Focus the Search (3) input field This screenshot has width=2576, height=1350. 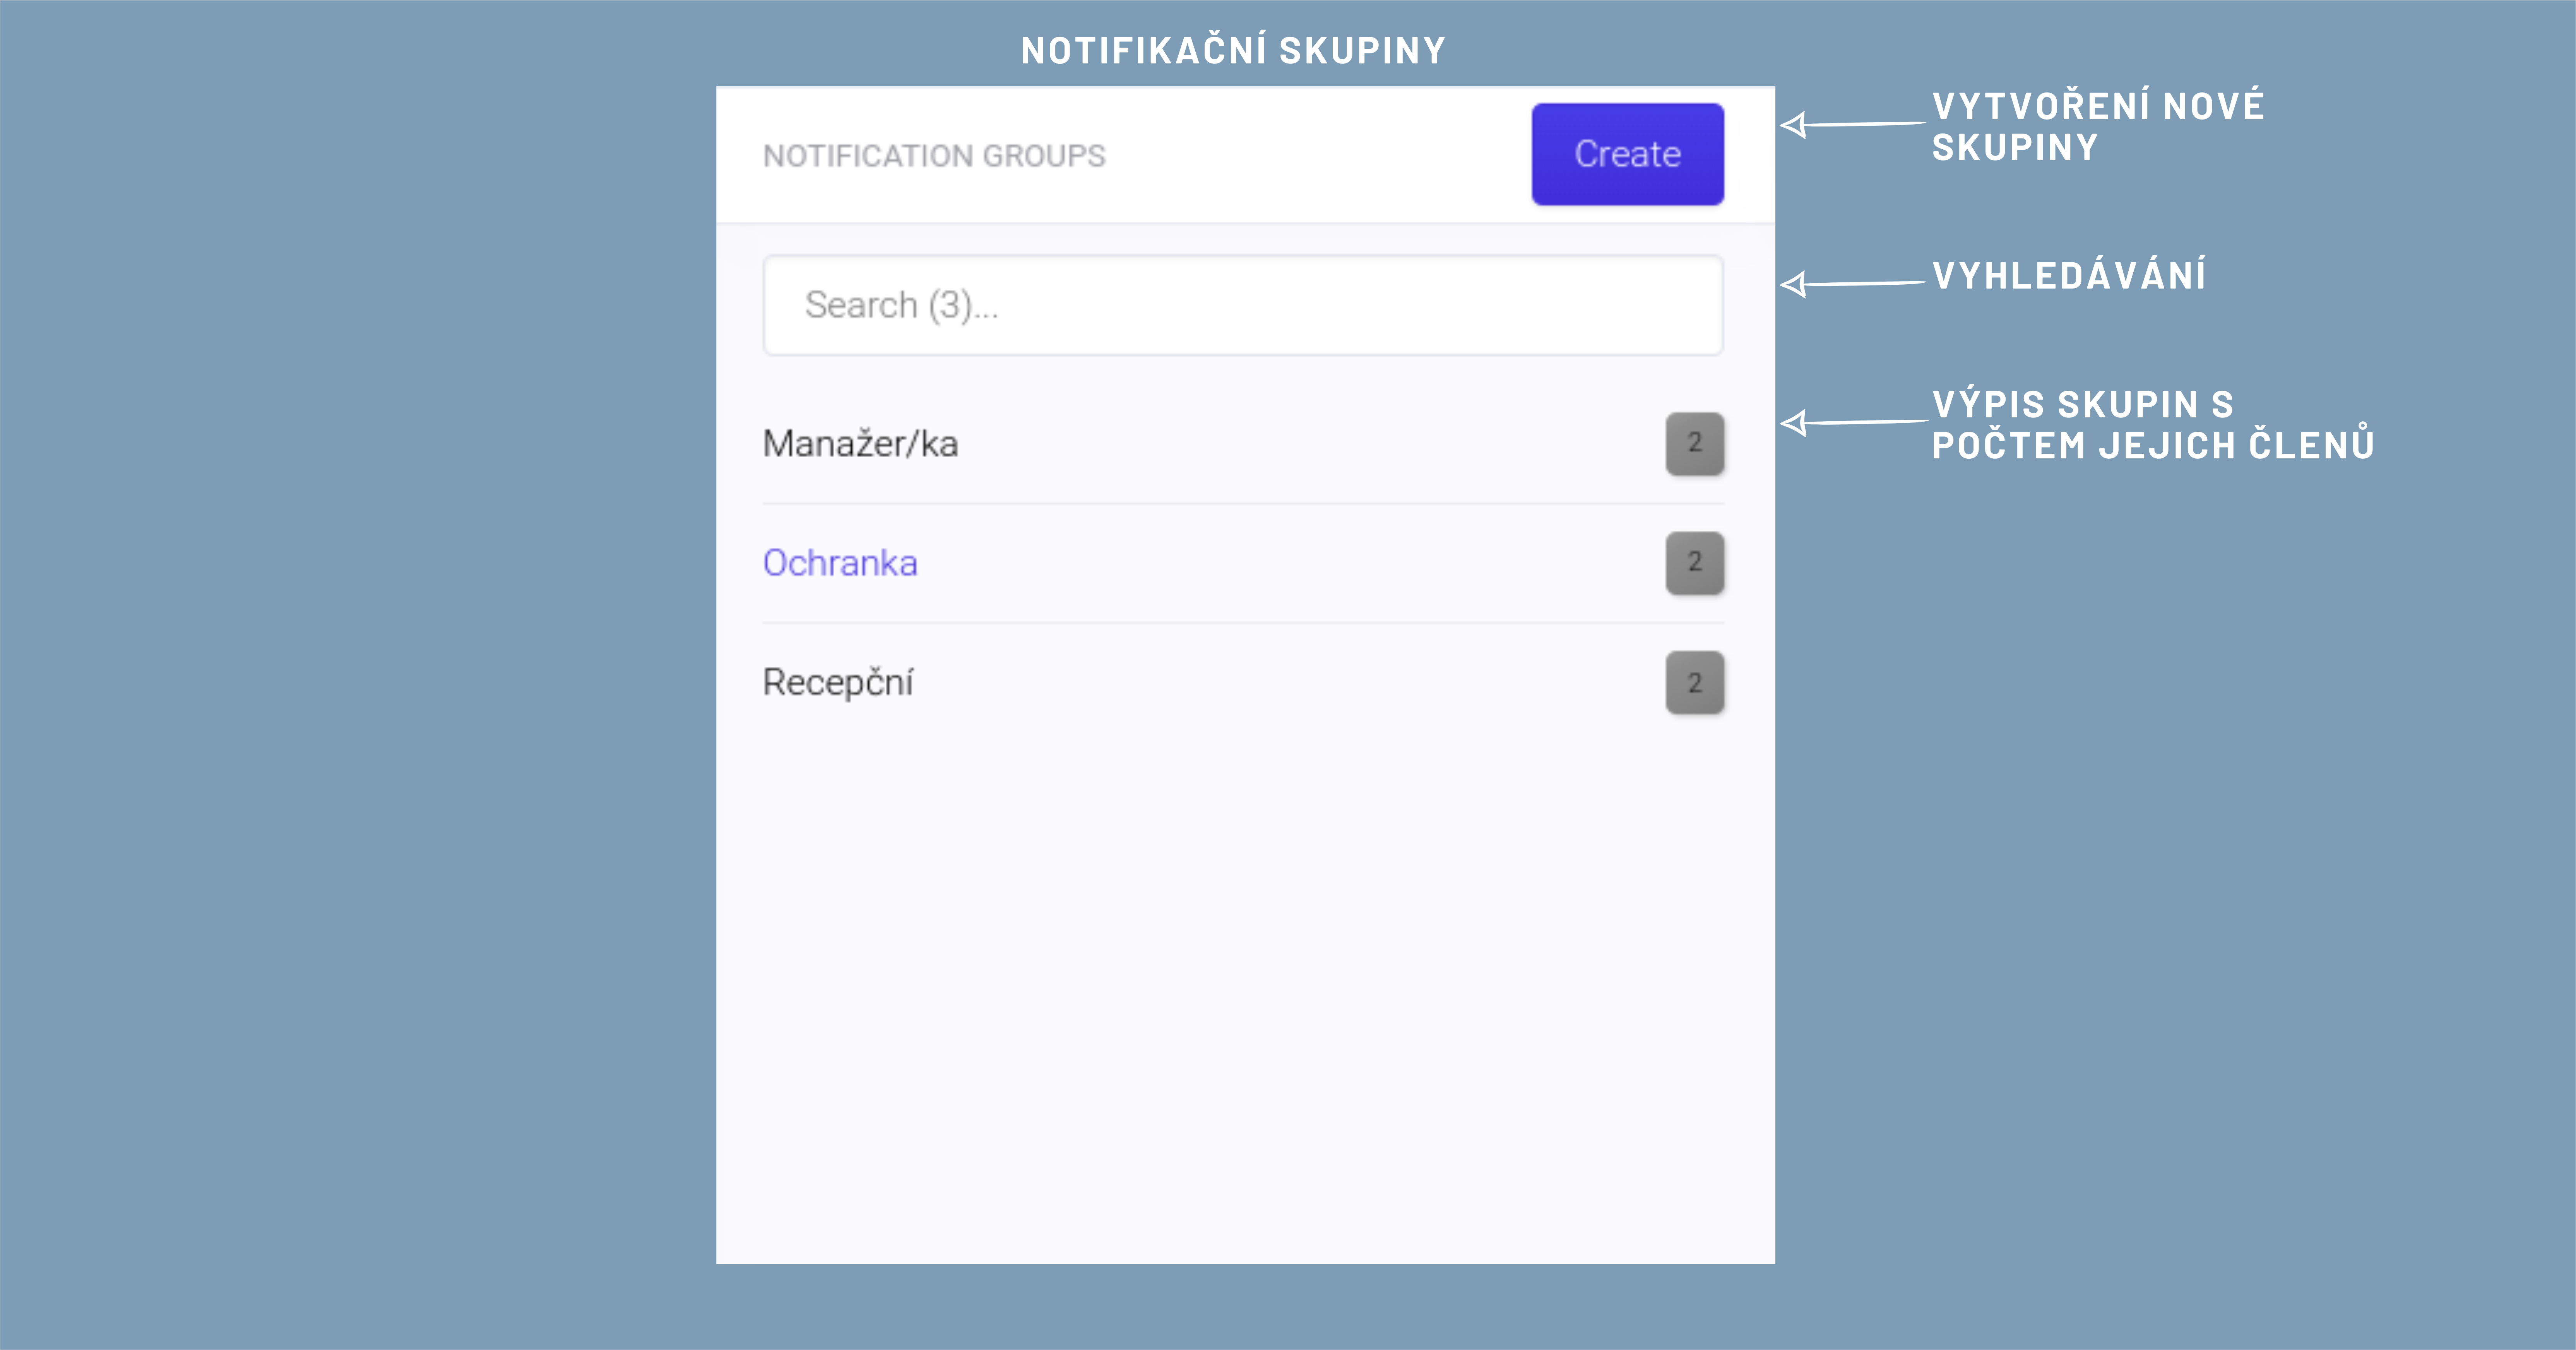pyautogui.click(x=1242, y=305)
